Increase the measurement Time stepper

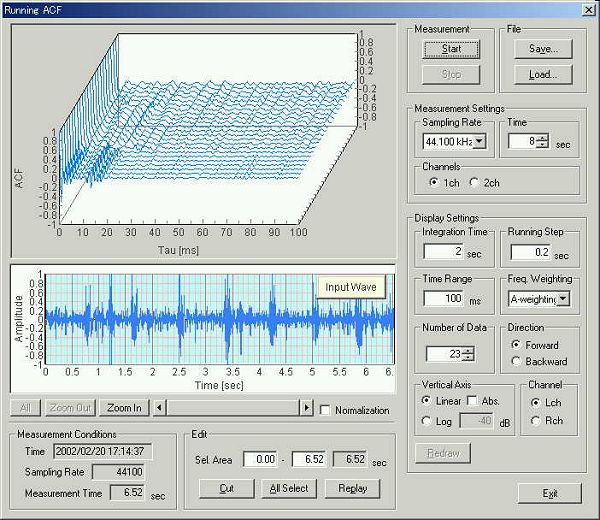(542, 138)
